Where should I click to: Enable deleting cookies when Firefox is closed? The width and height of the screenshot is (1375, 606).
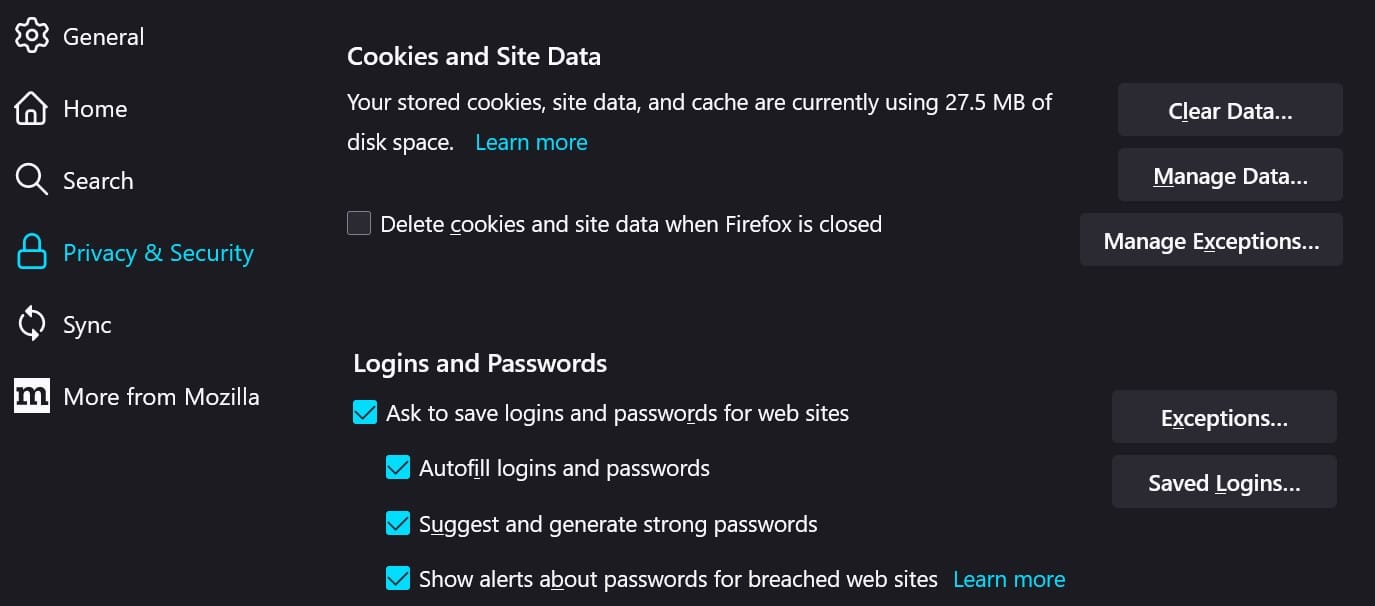tap(358, 223)
